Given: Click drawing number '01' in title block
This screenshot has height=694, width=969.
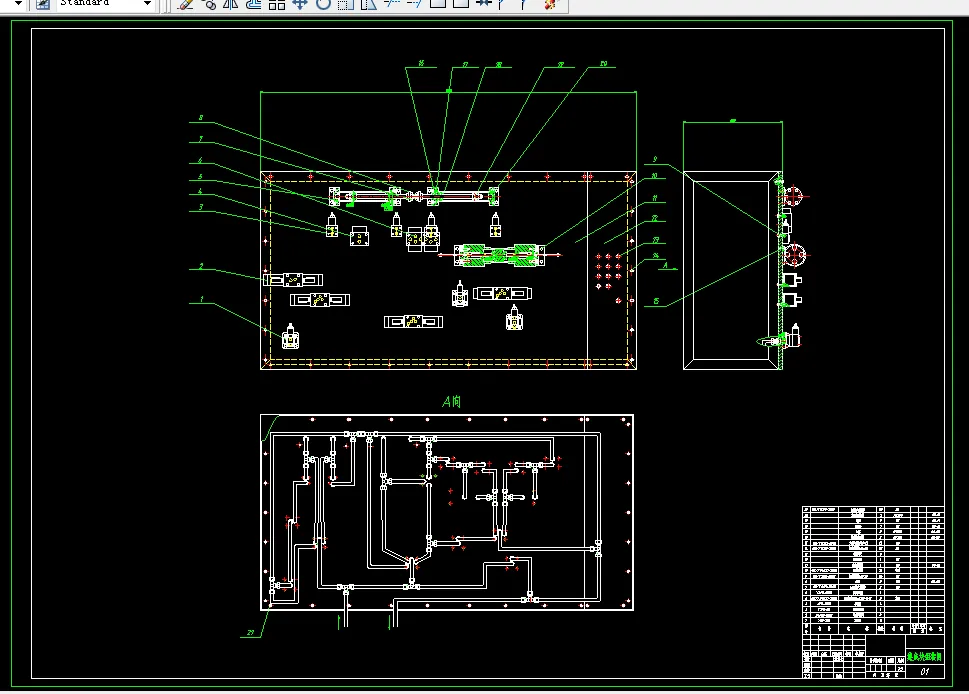Looking at the screenshot, I should (x=925, y=672).
